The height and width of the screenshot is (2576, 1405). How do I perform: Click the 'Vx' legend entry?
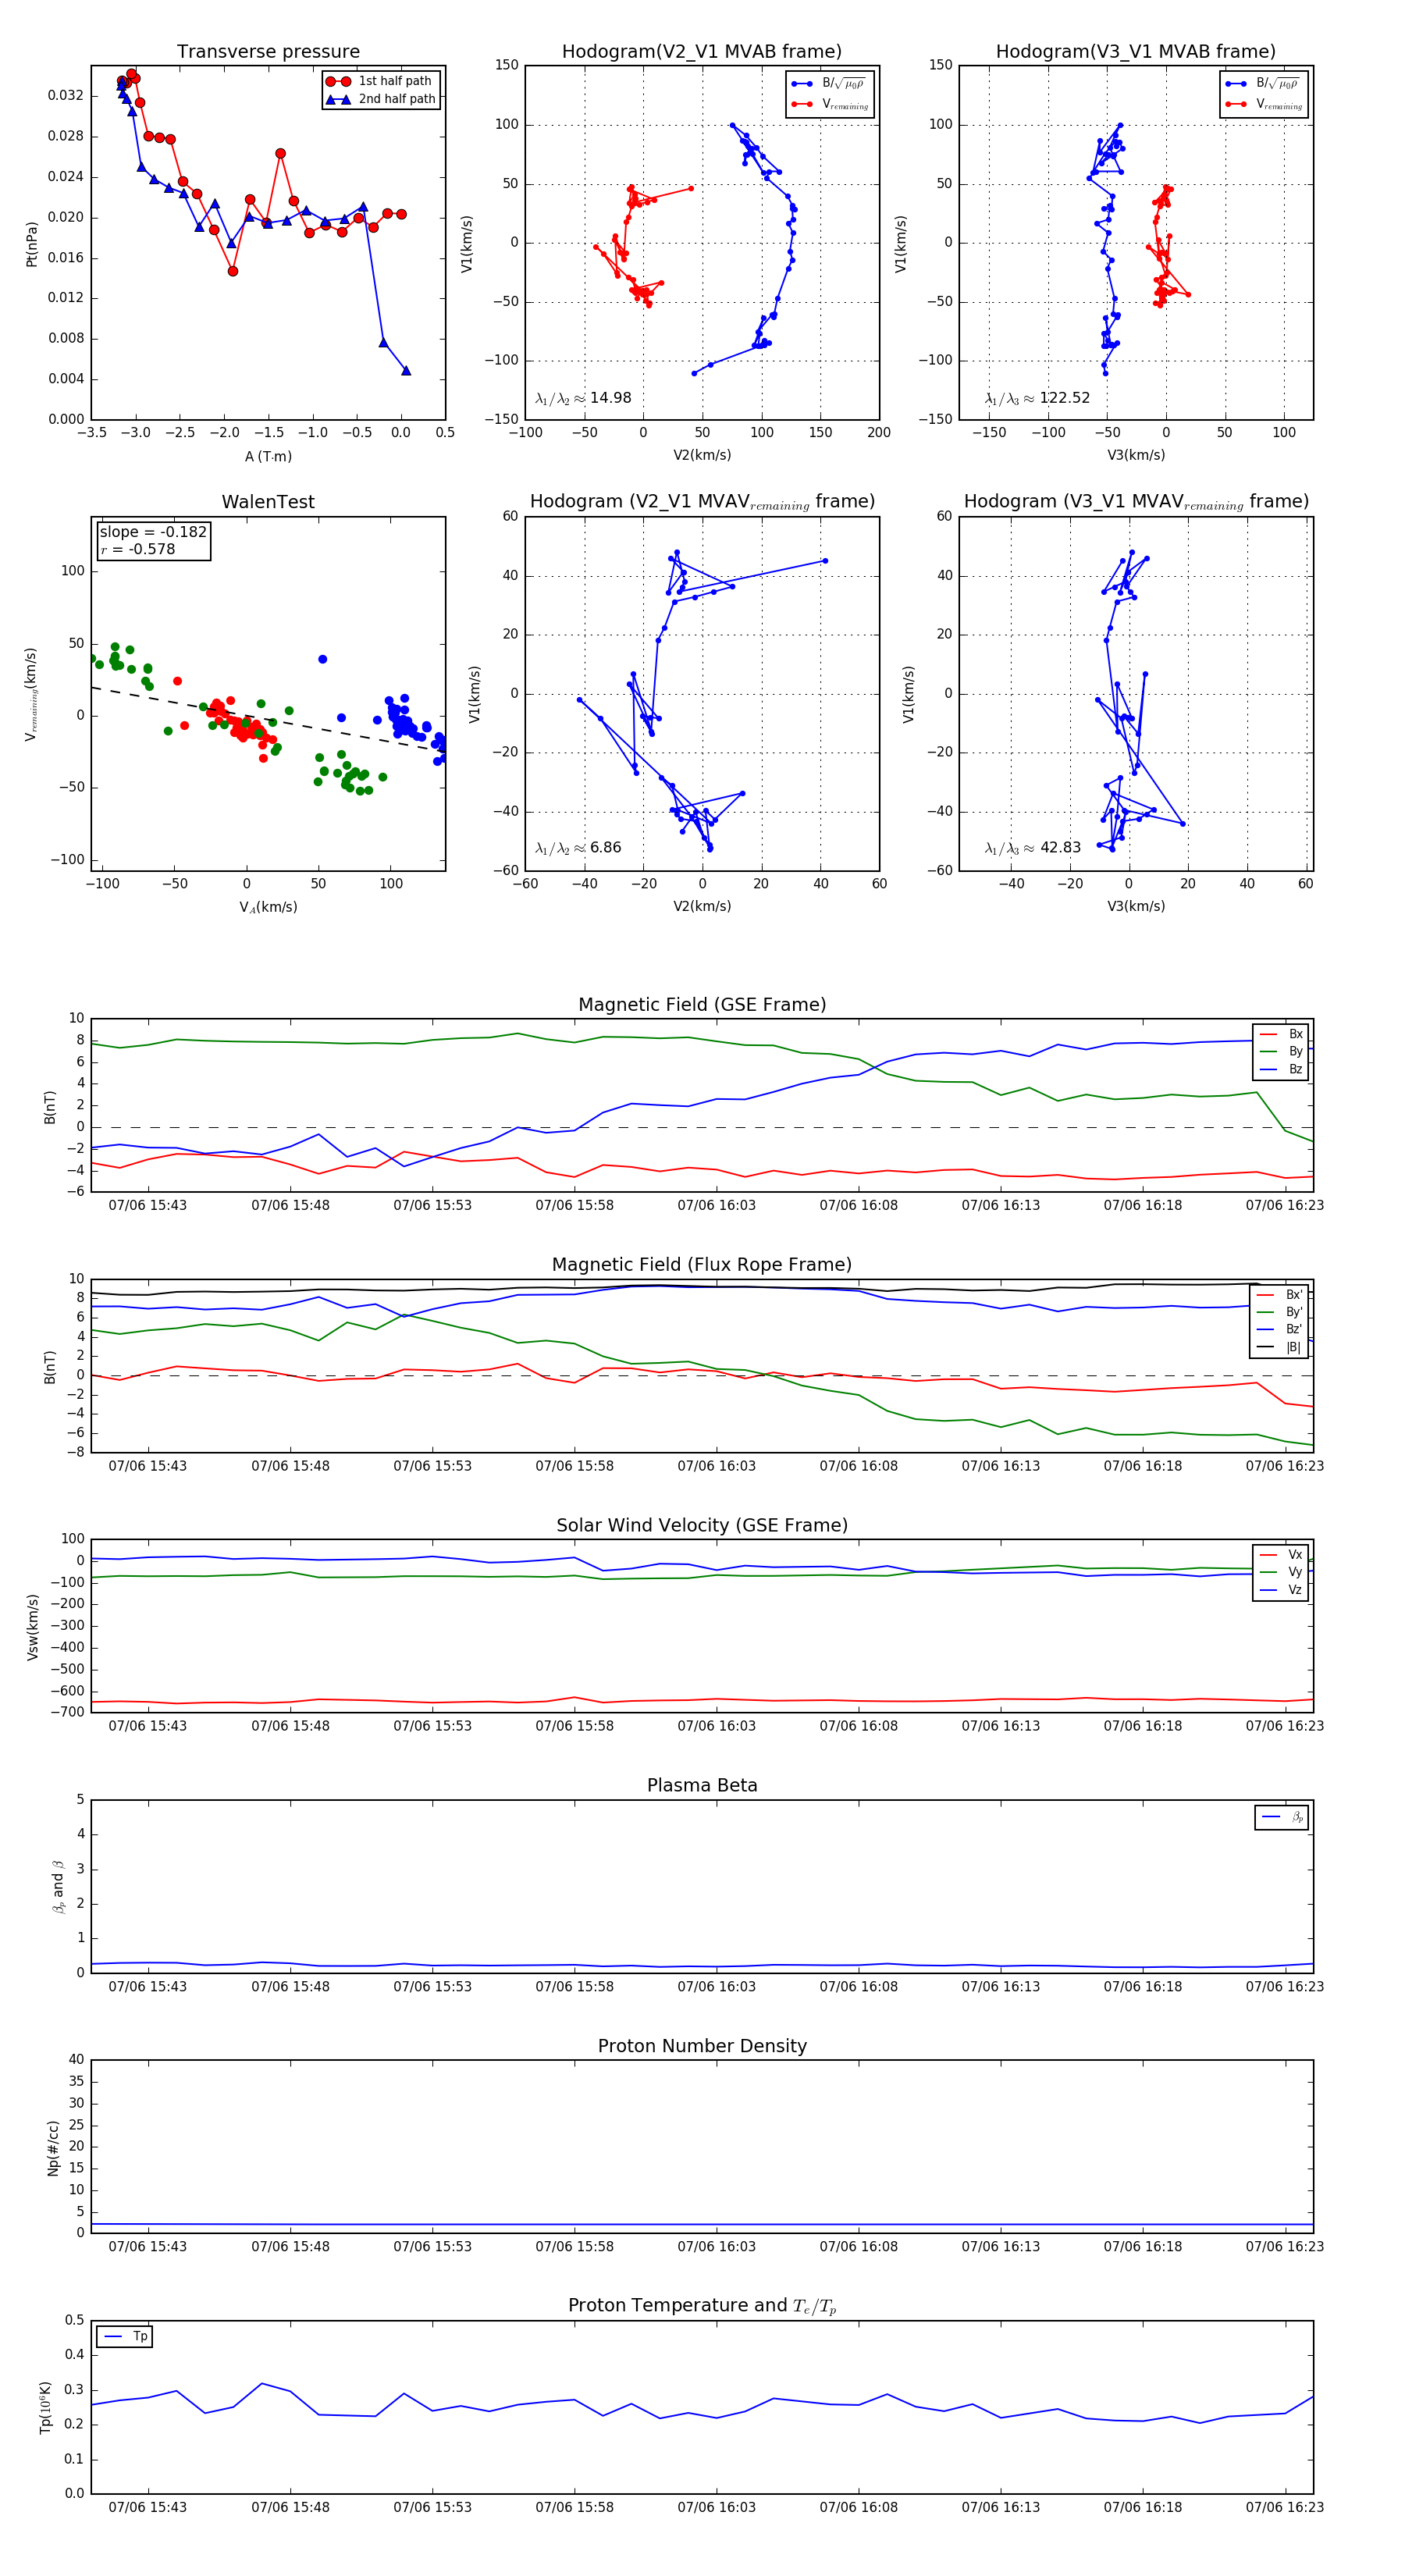[x=1281, y=1555]
